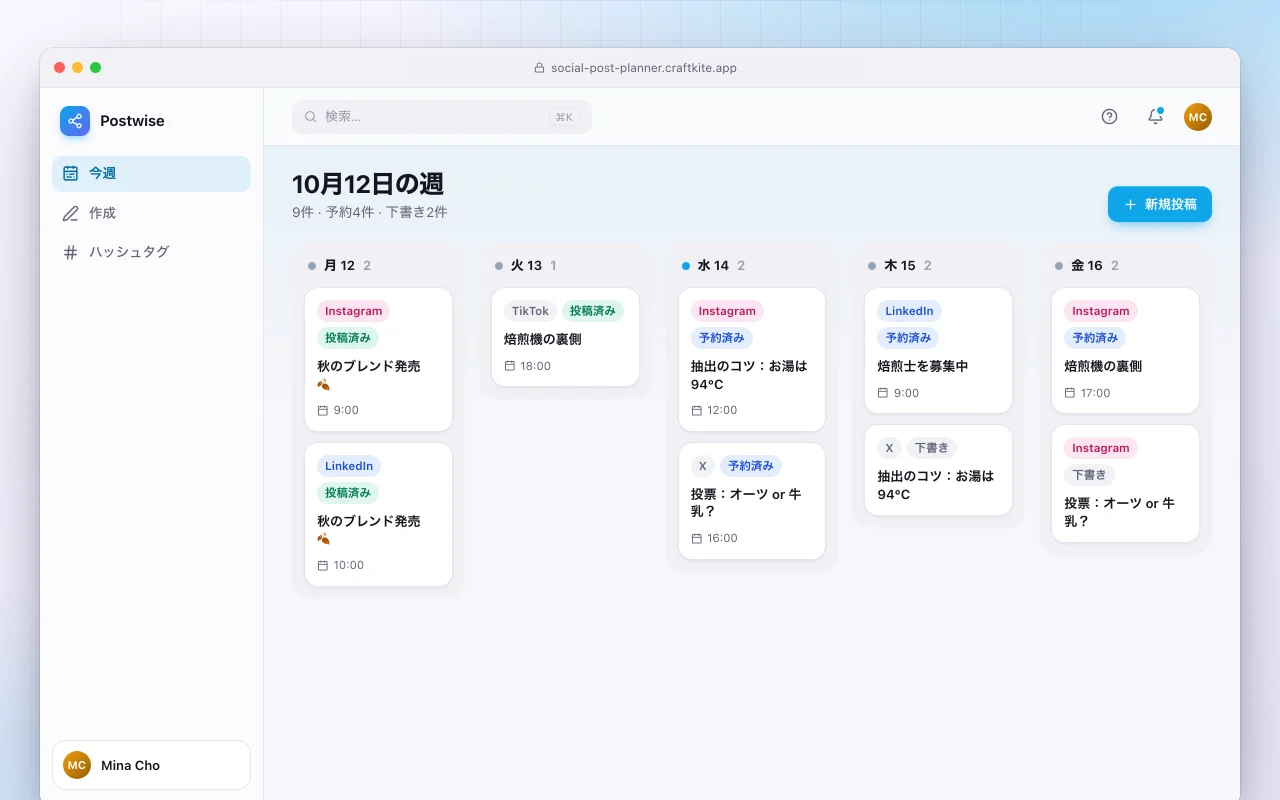Click the X tag on Thursday's draft
The height and width of the screenshot is (800, 1280).
coord(889,448)
